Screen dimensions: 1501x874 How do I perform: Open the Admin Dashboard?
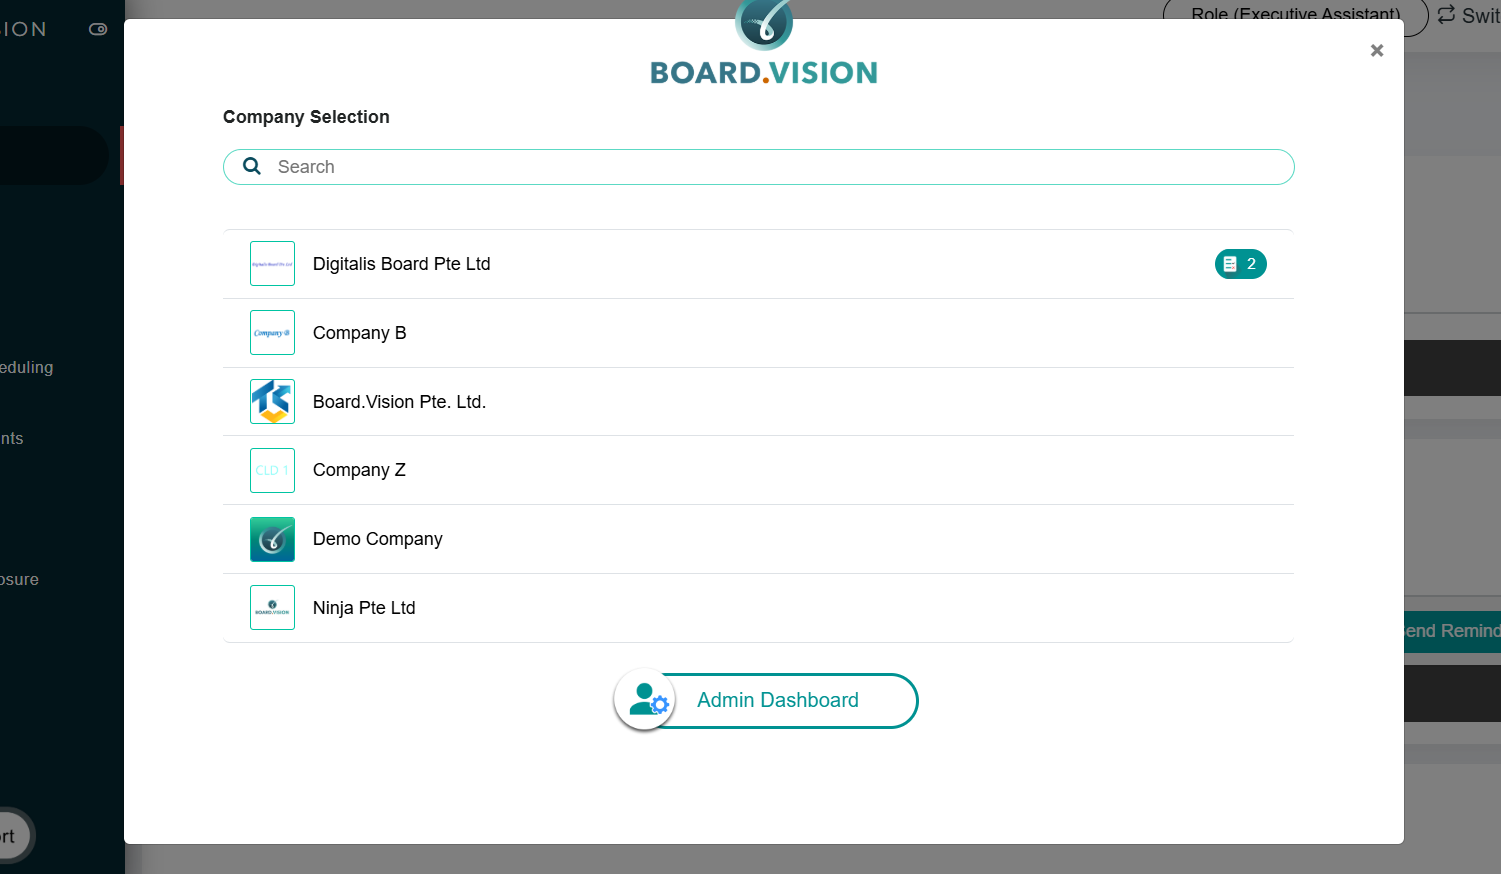click(x=766, y=700)
